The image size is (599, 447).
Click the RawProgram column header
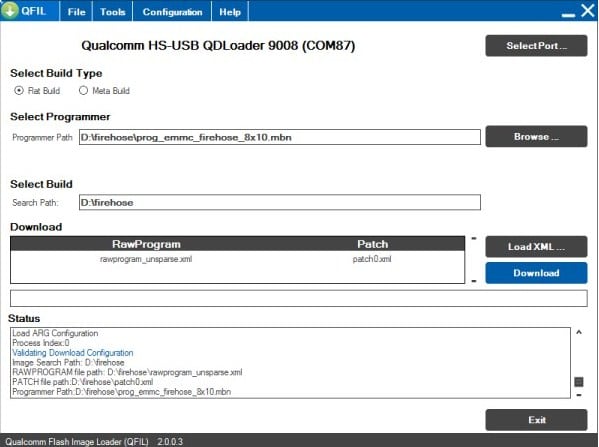146,244
